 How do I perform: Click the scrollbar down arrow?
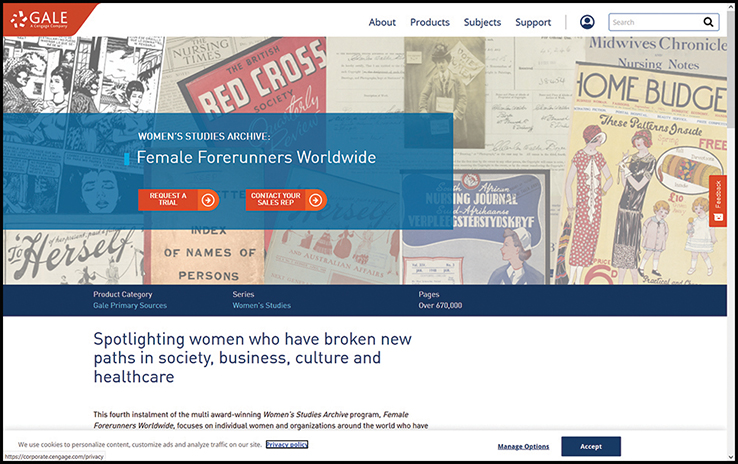730,456
